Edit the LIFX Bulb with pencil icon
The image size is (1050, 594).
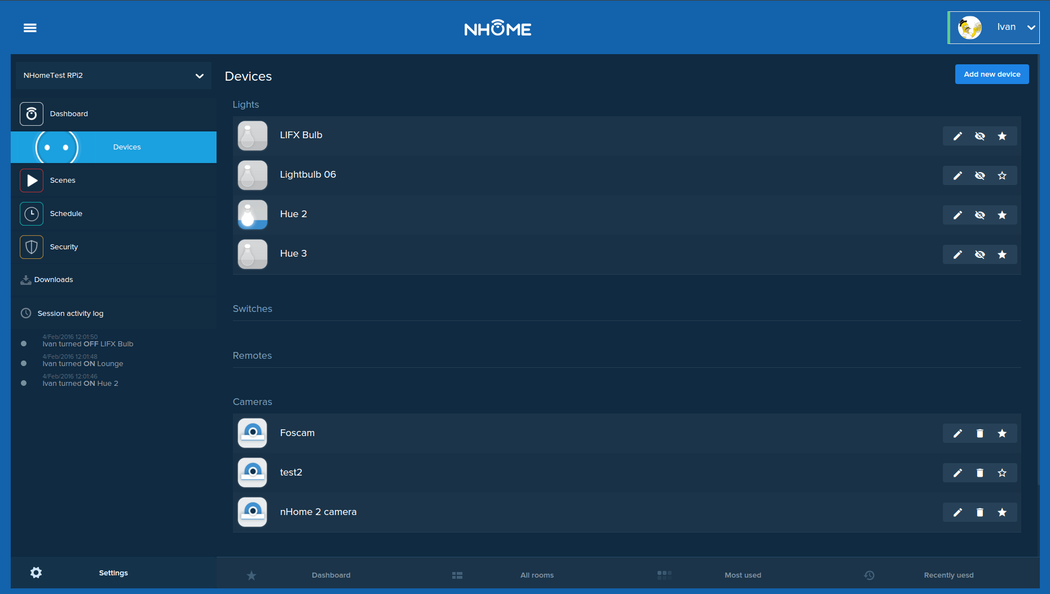pos(957,136)
